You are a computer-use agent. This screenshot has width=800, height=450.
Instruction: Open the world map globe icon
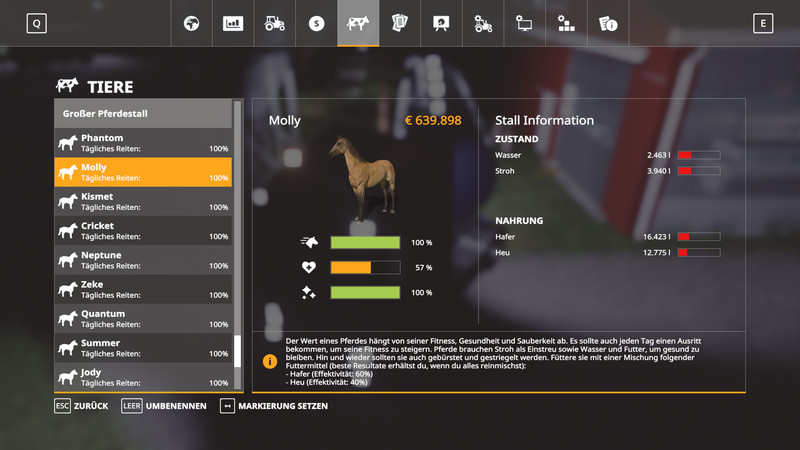click(191, 23)
